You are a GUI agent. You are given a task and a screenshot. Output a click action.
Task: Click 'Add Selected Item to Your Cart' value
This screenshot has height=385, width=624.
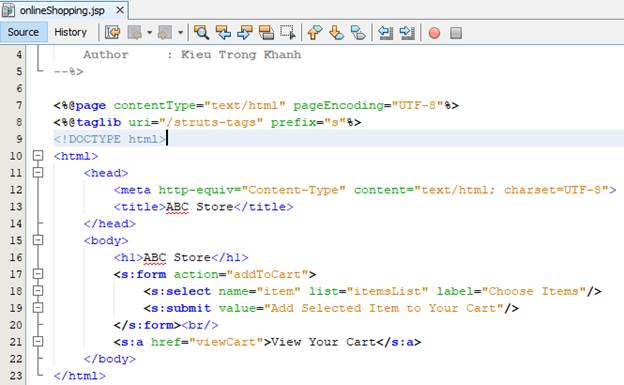click(x=384, y=308)
